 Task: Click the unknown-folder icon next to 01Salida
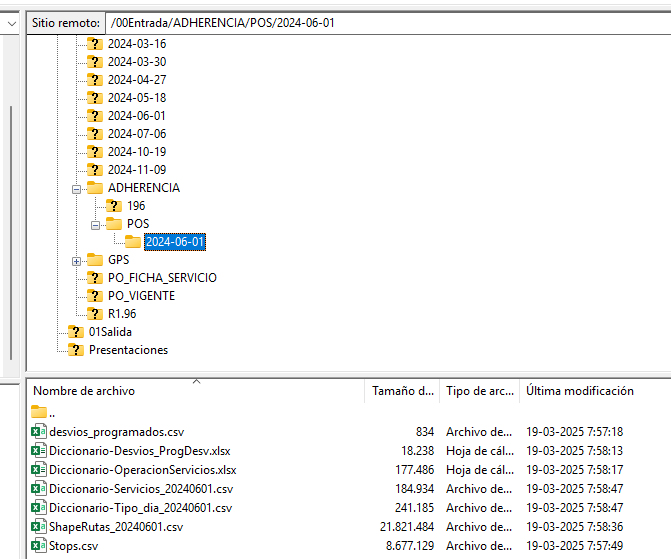(76, 332)
